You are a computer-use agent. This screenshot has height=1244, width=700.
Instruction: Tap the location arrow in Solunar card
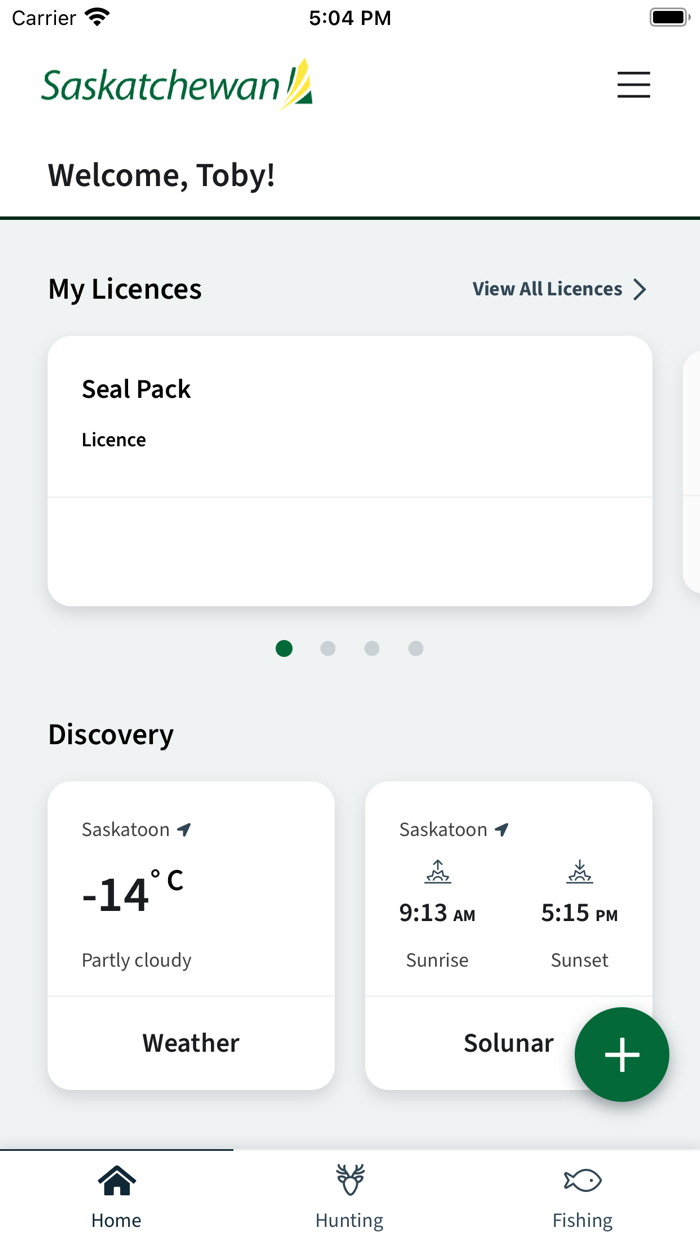tap(502, 829)
